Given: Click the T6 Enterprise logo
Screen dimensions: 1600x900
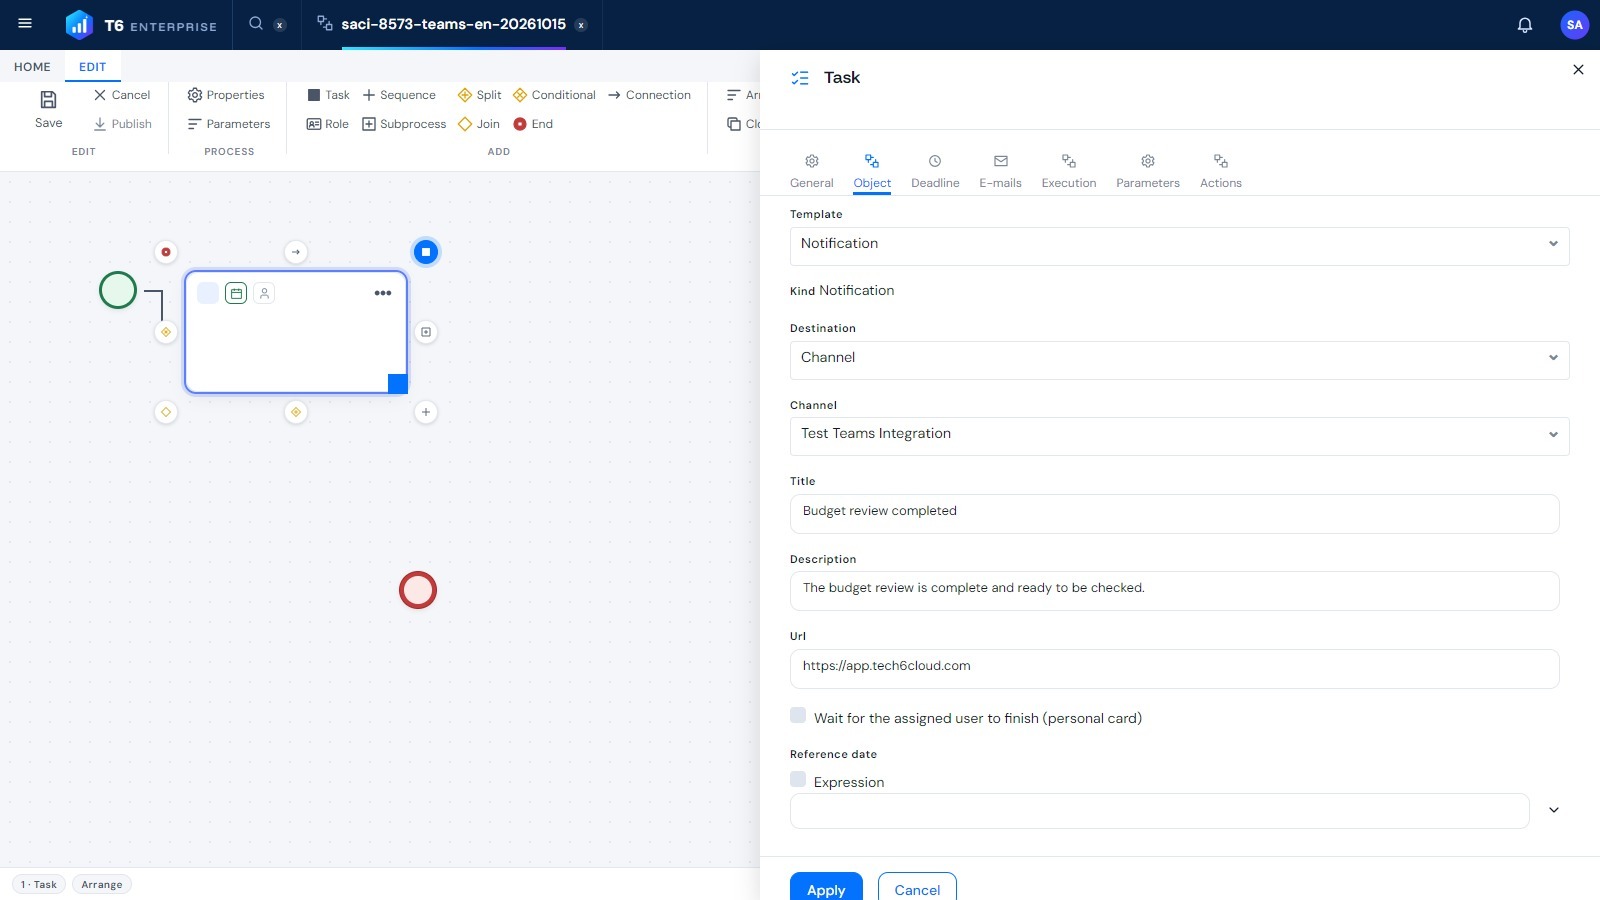Looking at the screenshot, I should click(141, 25).
